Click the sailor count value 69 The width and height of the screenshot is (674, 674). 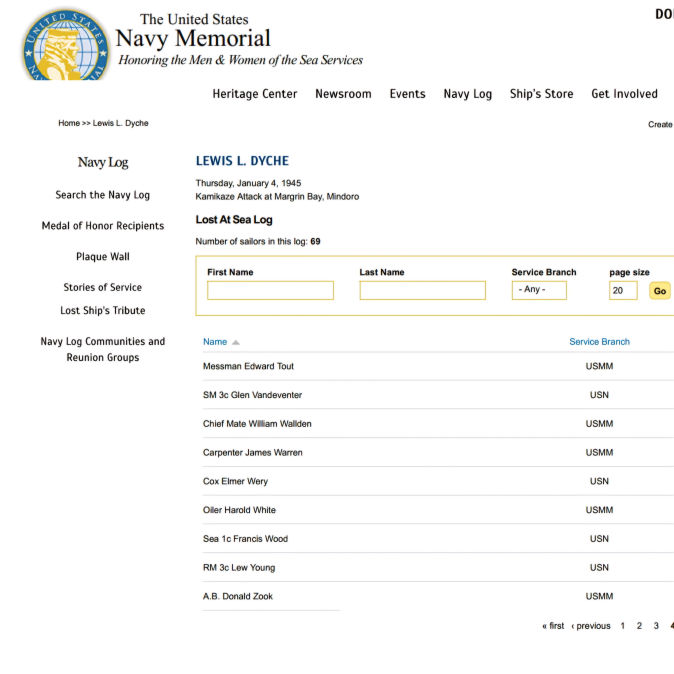(x=315, y=242)
